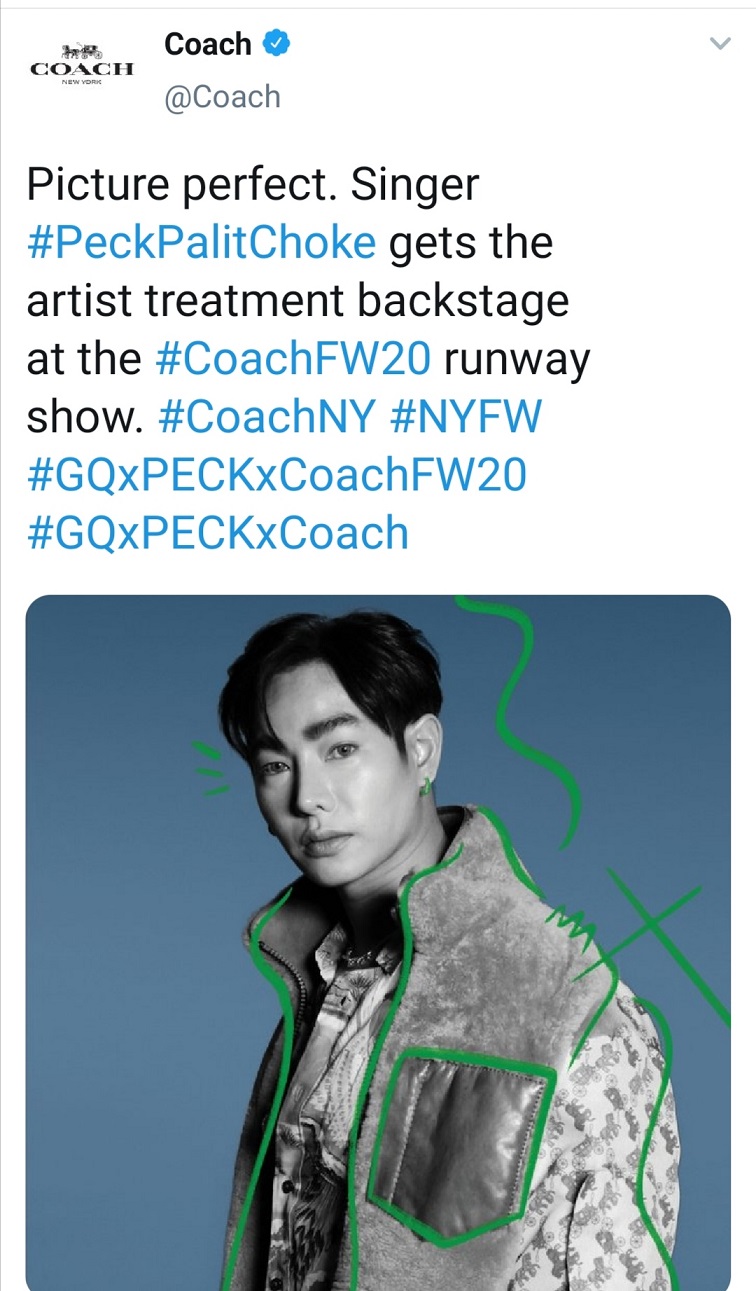The image size is (756, 1291).
Task: Open the Coach display name profile
Action: coord(208,44)
